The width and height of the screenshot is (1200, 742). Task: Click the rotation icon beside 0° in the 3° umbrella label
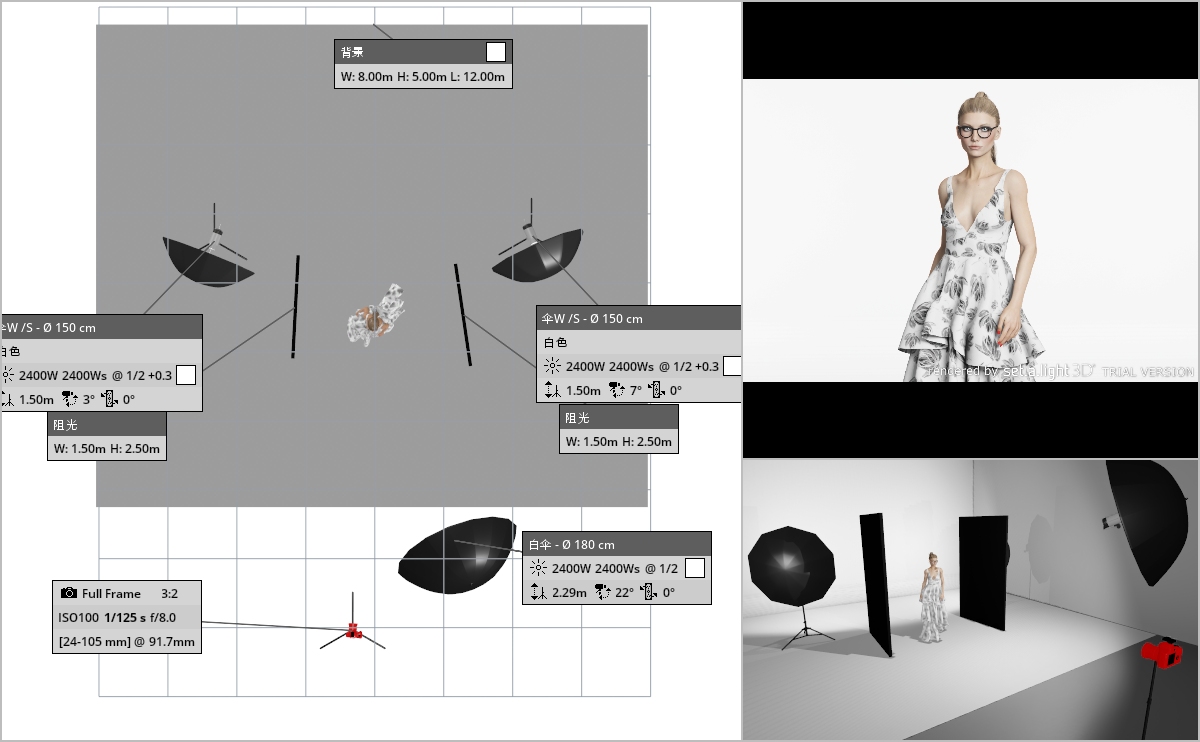tap(109, 400)
